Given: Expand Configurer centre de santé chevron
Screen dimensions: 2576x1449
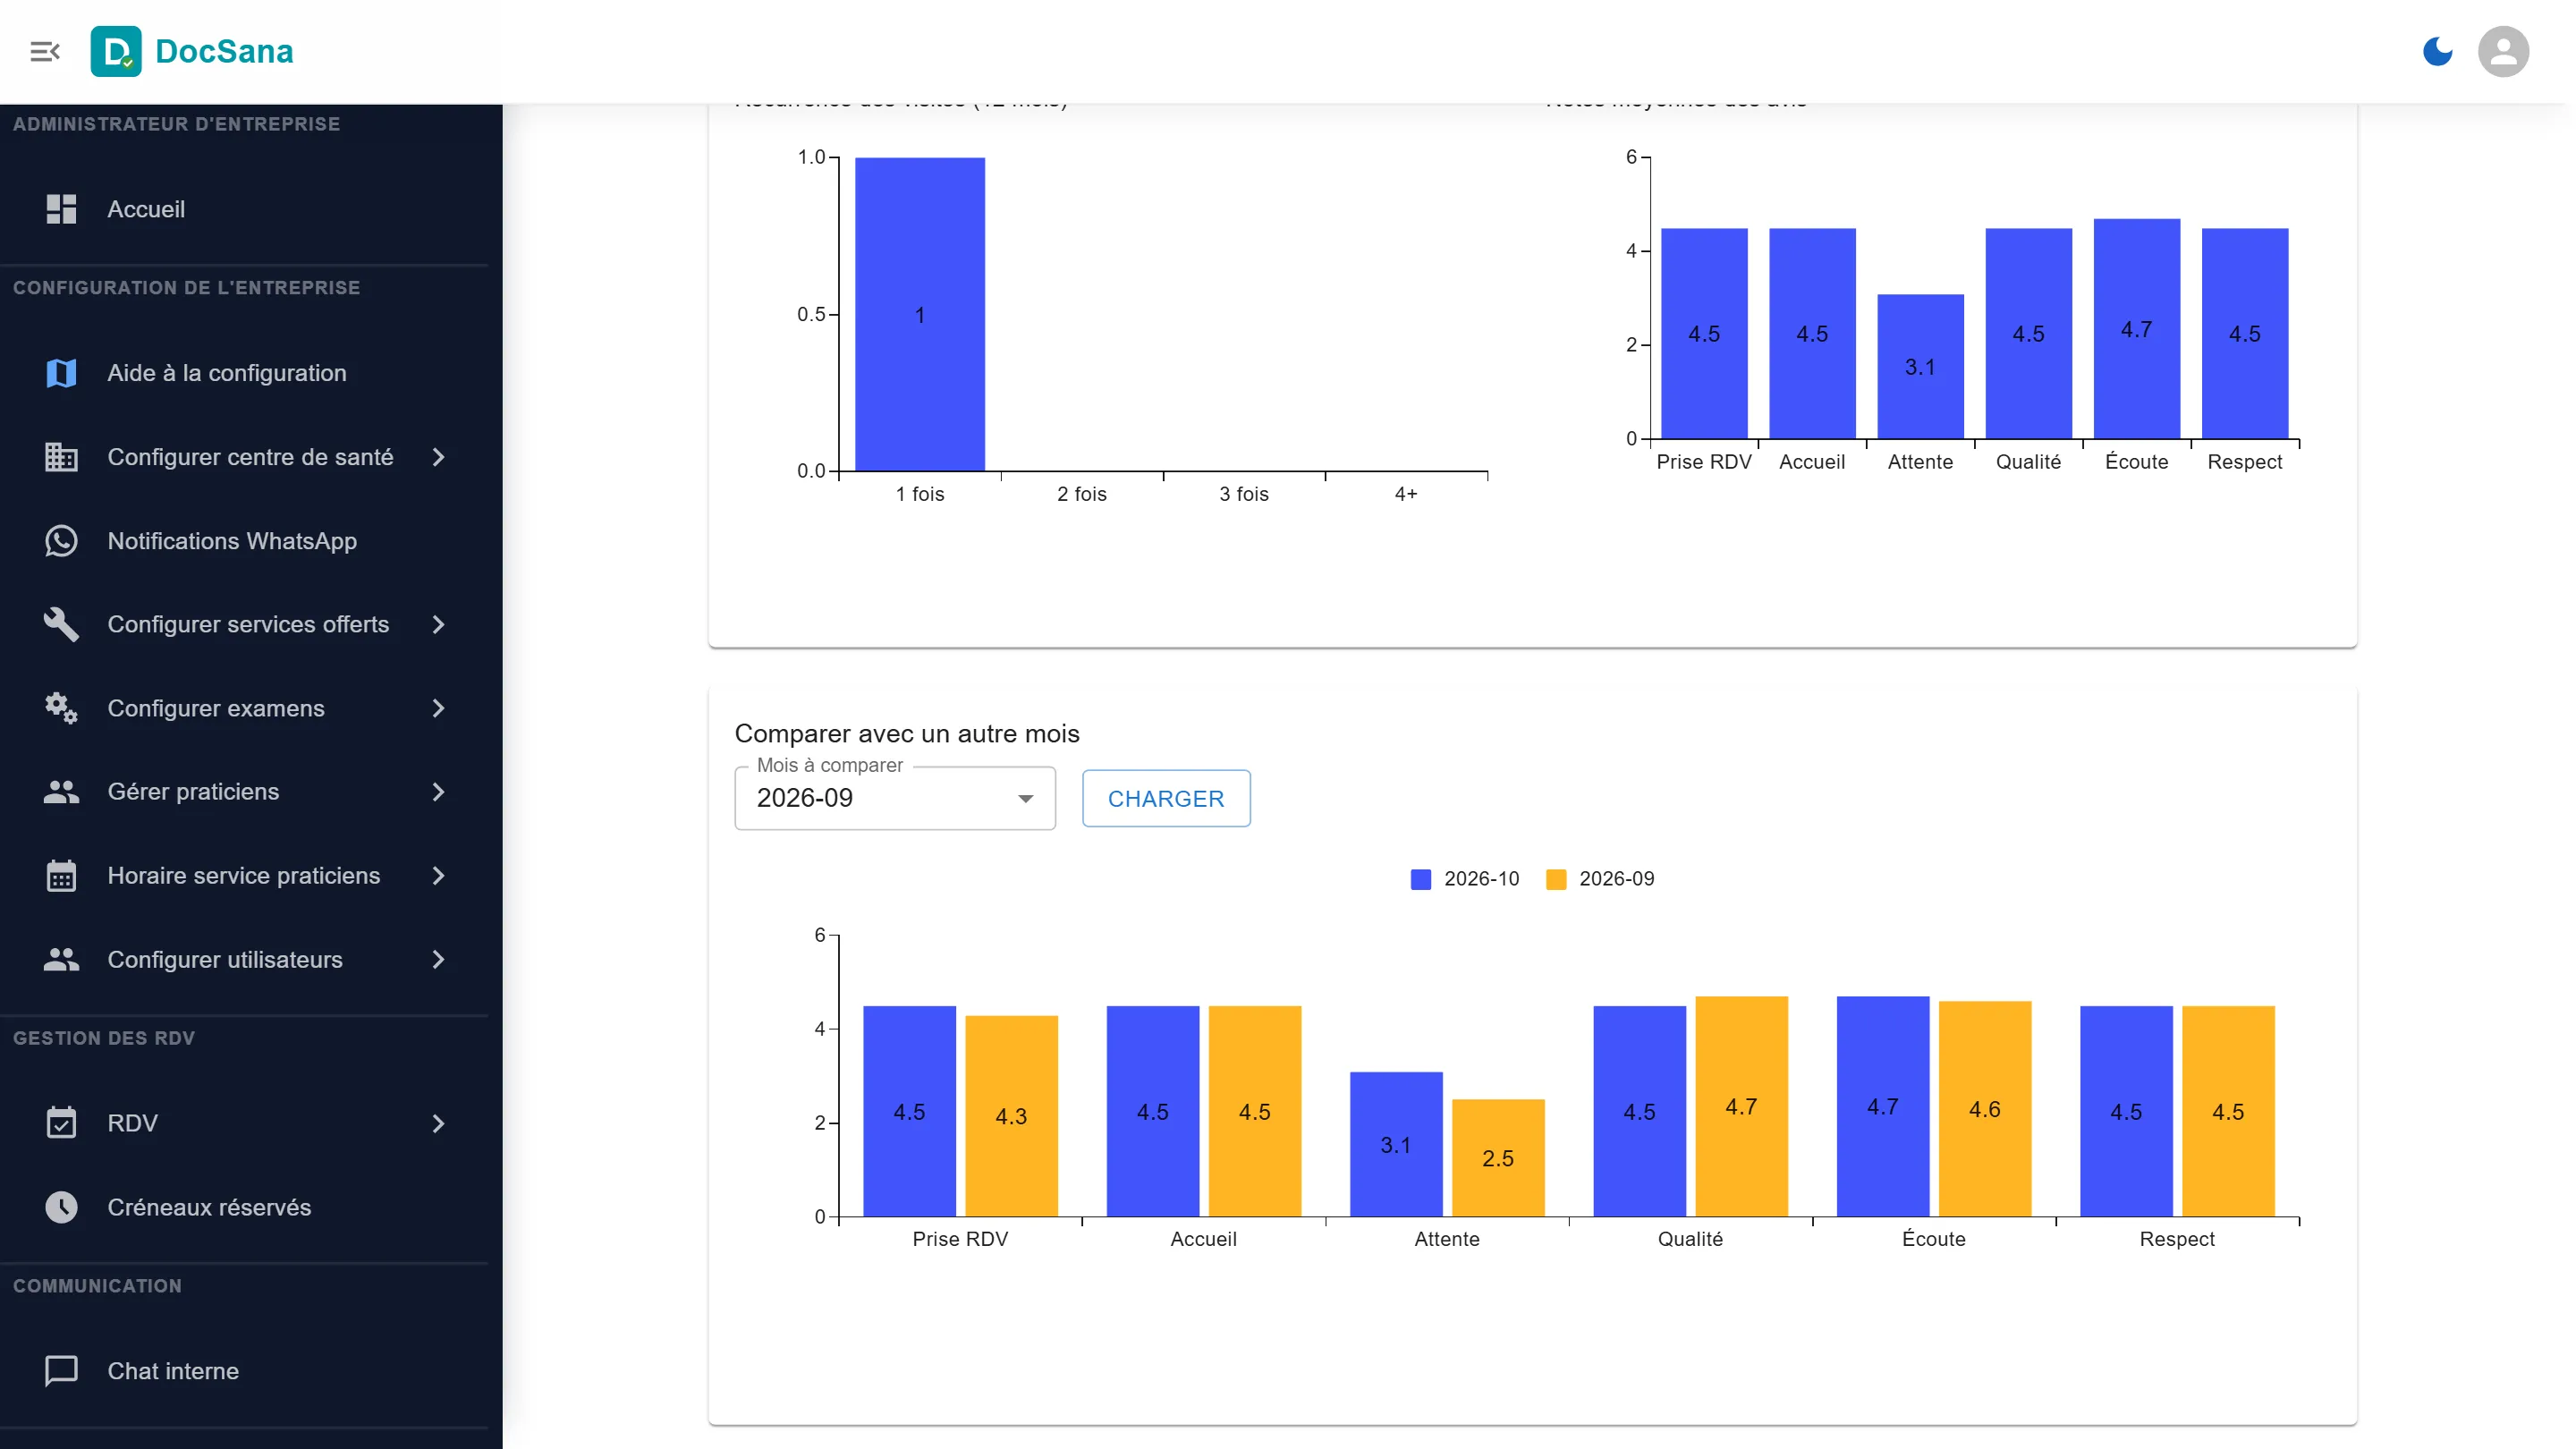Looking at the screenshot, I should click(438, 457).
